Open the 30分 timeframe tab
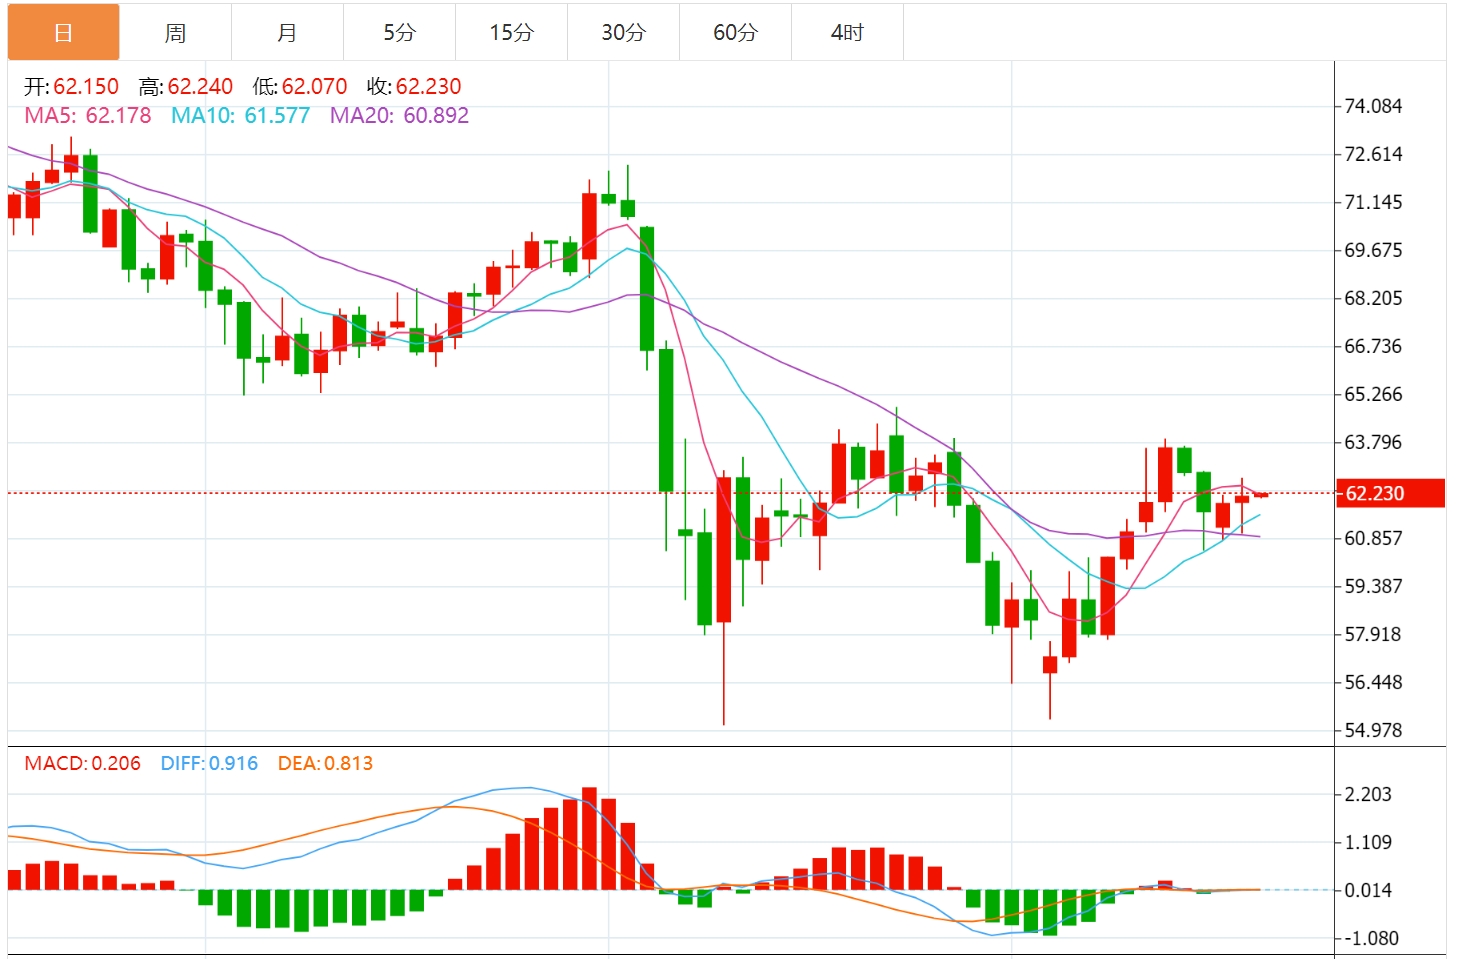This screenshot has height=959, width=1463. click(623, 33)
